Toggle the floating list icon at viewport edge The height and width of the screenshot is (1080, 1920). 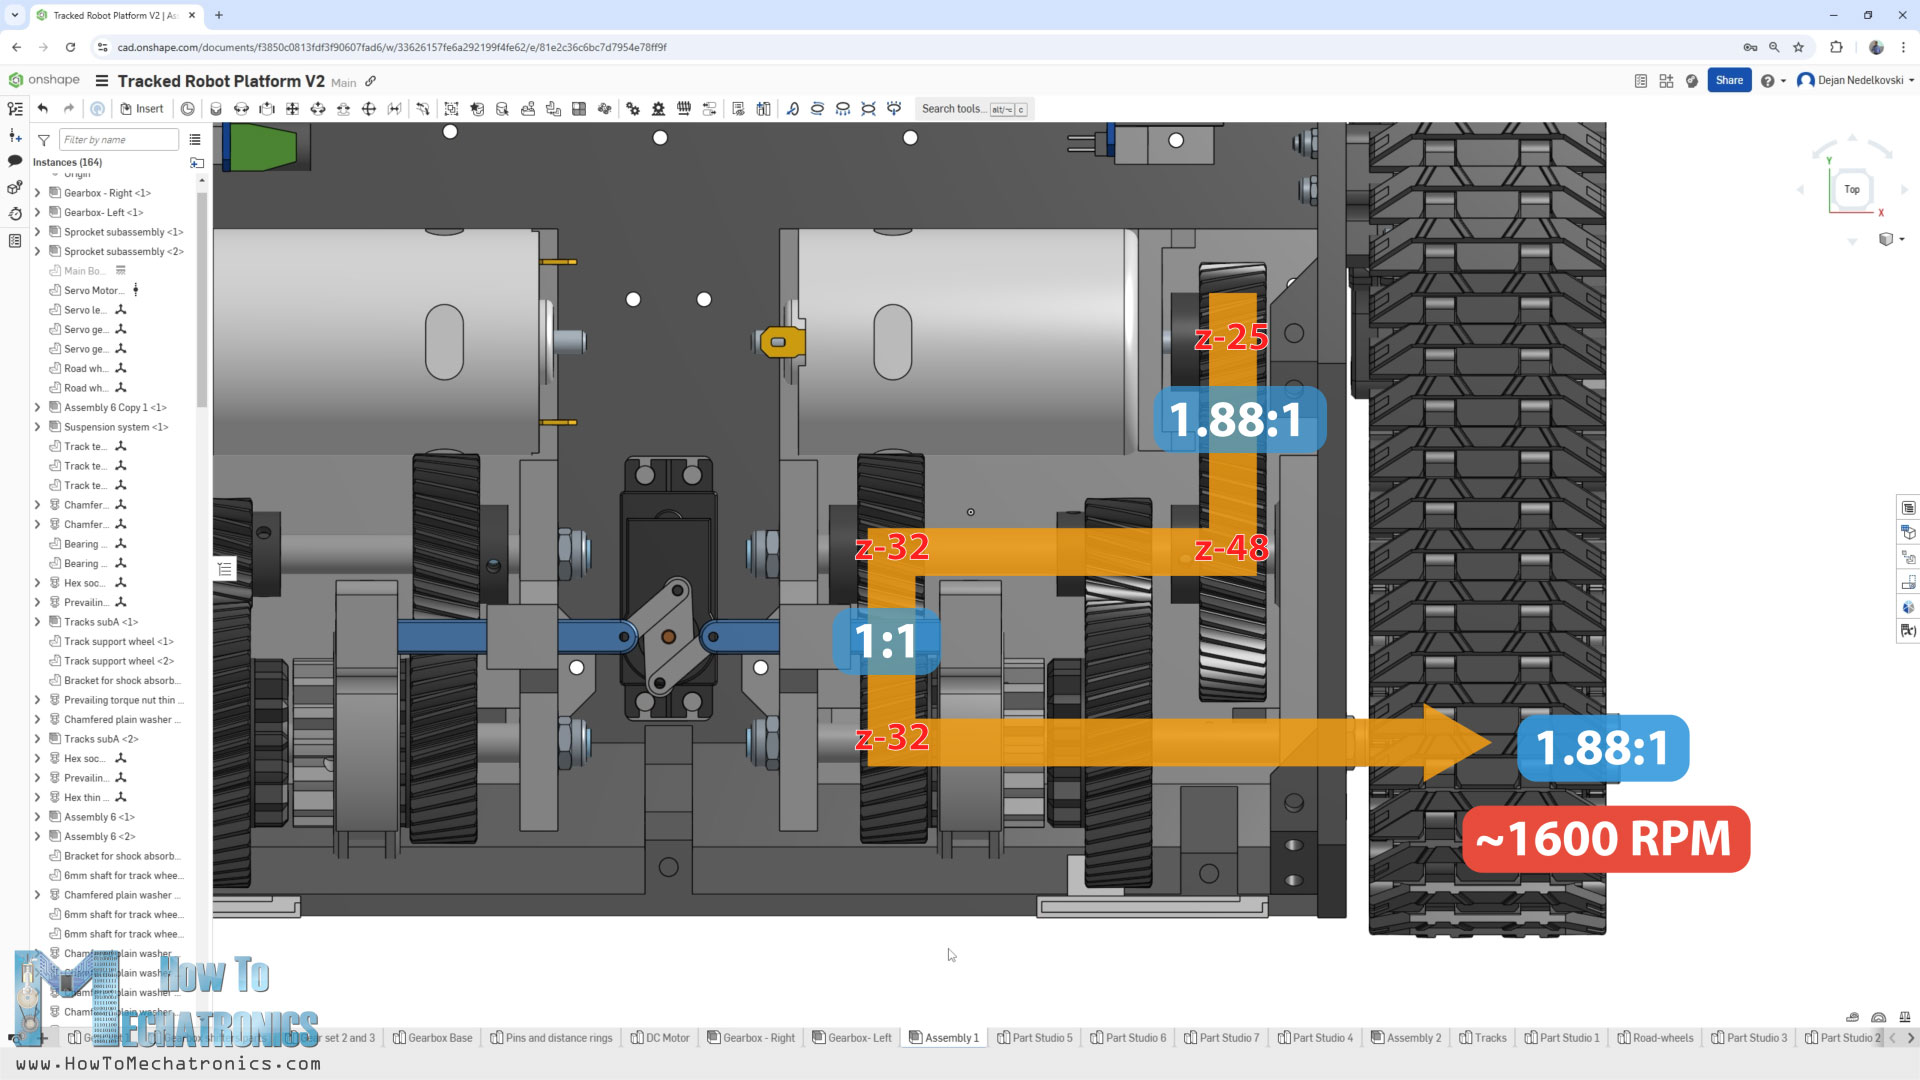[225, 569]
